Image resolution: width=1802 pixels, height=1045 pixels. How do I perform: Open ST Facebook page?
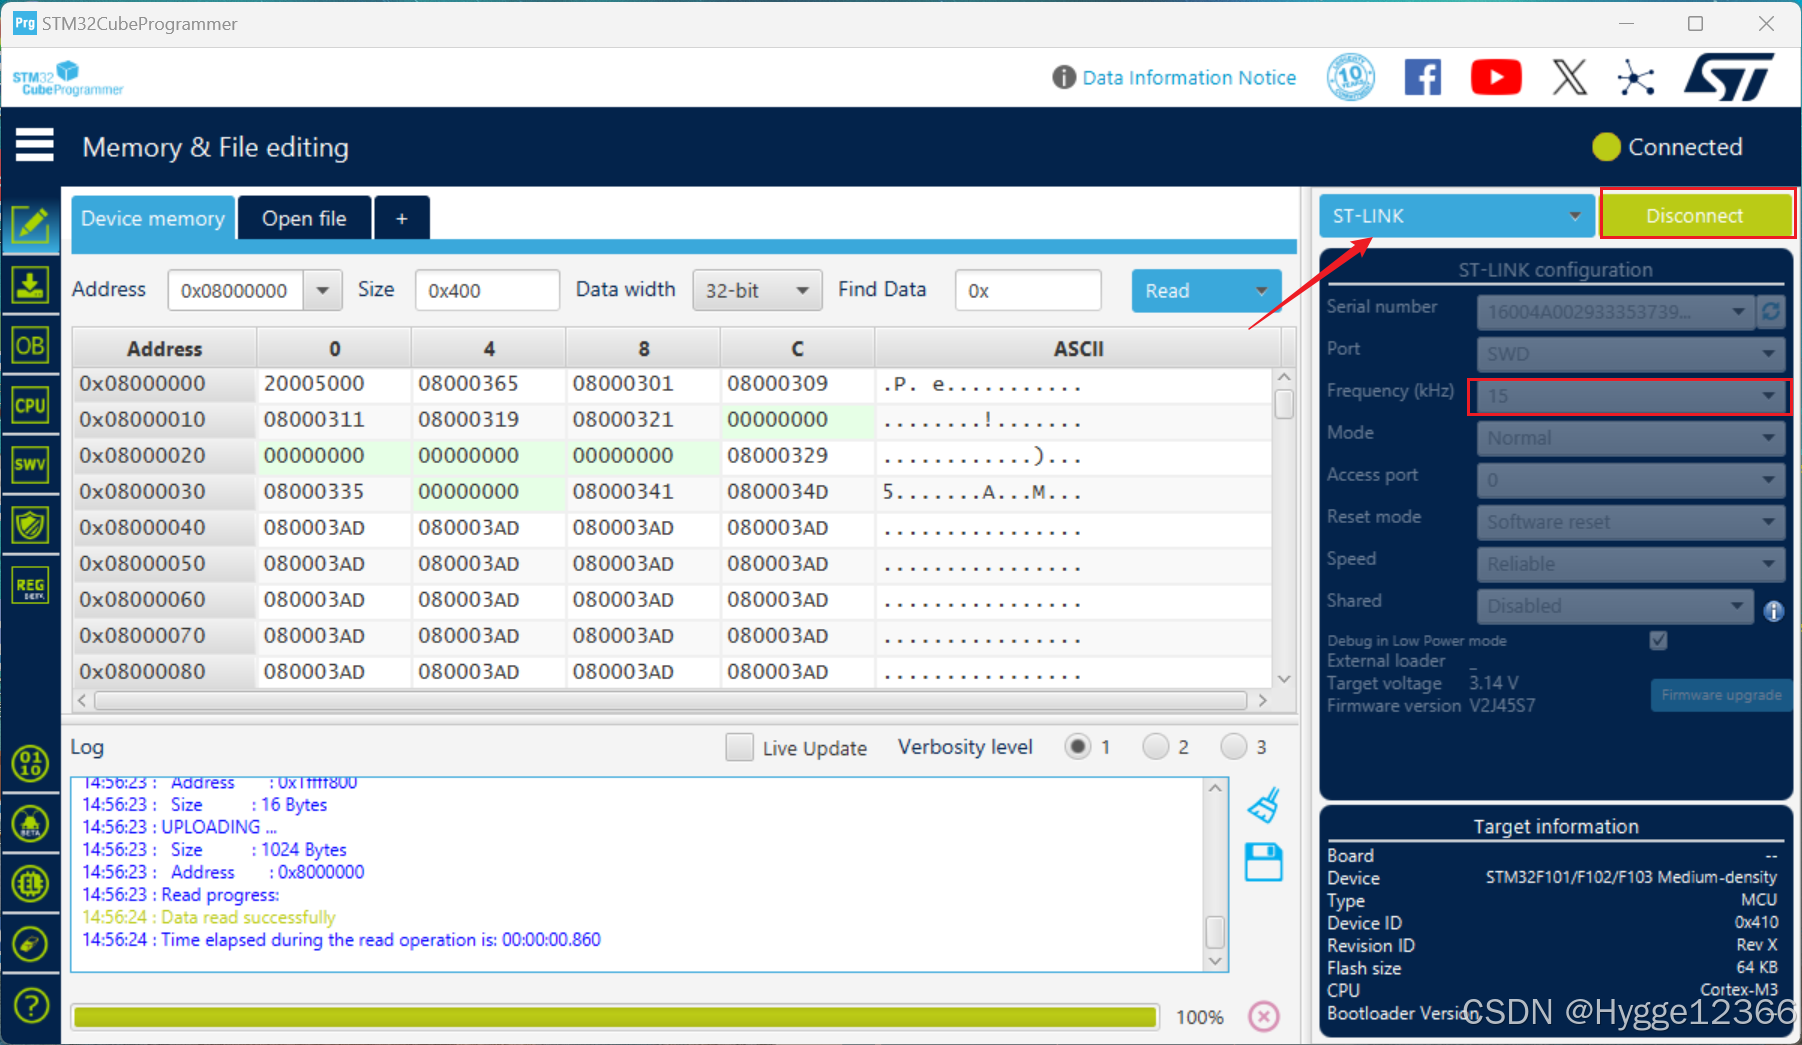(x=1423, y=77)
